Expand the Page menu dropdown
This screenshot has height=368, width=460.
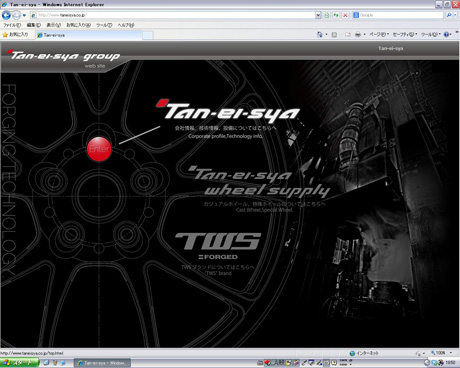click(379, 34)
